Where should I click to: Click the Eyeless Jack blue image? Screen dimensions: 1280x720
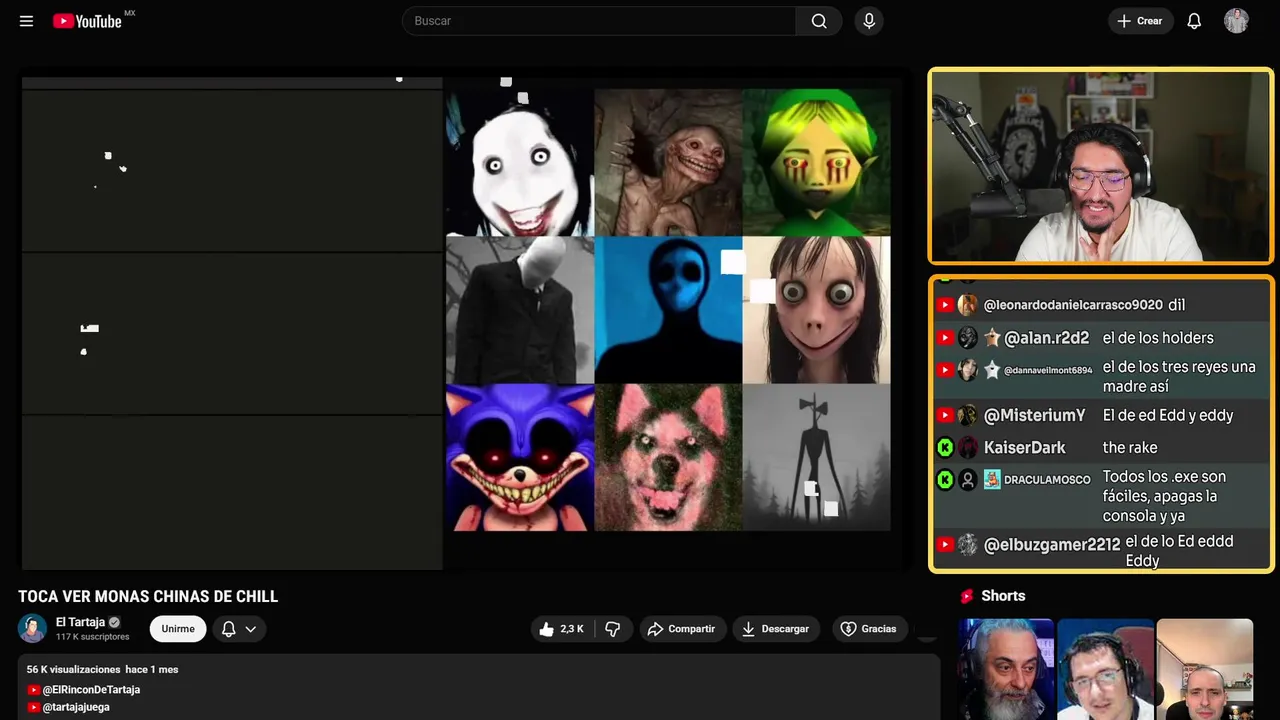coord(668,310)
